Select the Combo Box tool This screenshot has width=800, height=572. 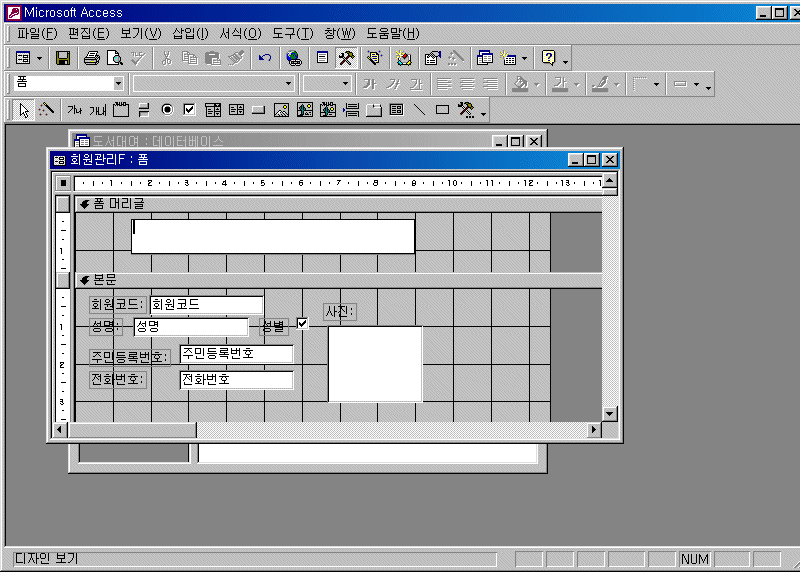[x=213, y=110]
